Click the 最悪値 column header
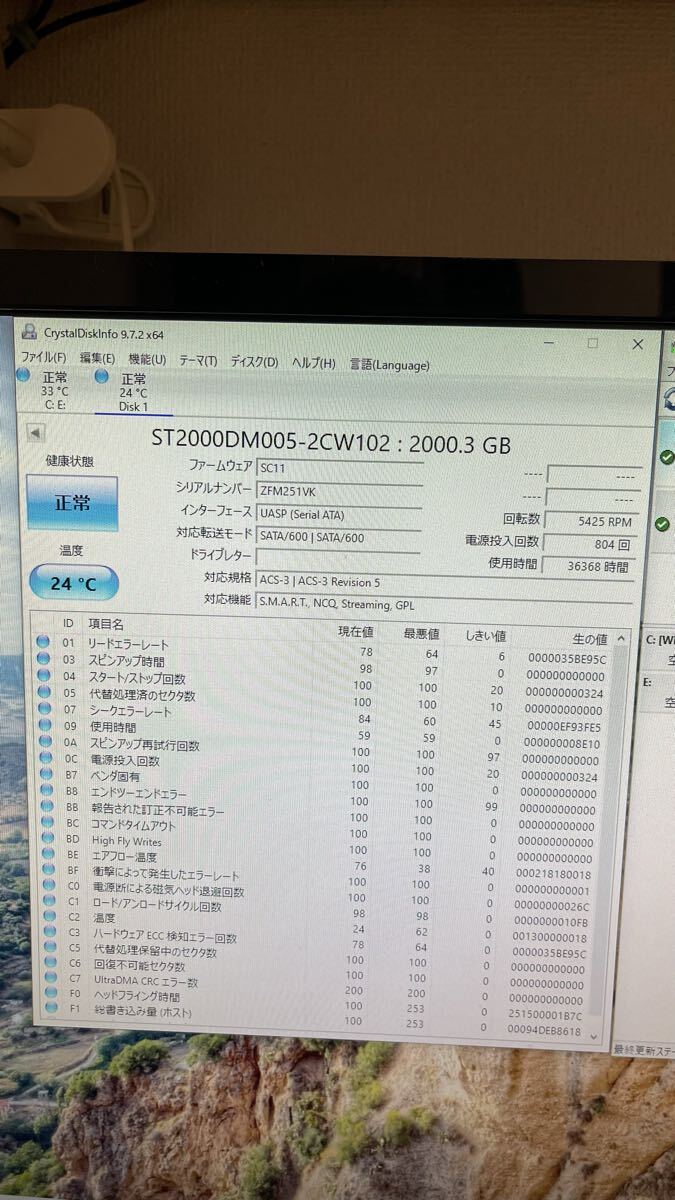The height and width of the screenshot is (1200, 675). 422,633
